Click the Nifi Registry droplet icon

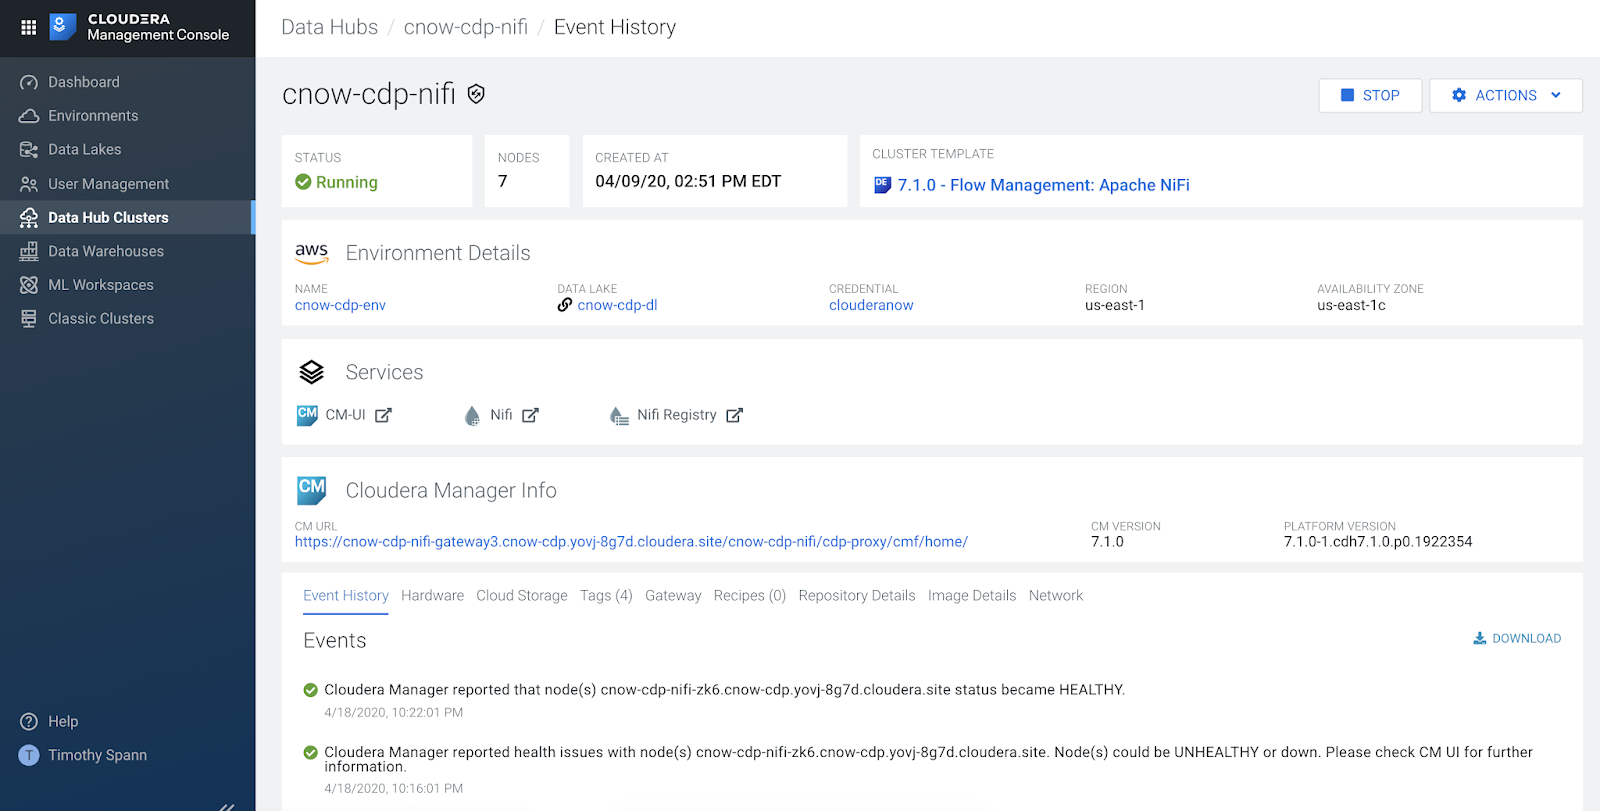coord(619,416)
